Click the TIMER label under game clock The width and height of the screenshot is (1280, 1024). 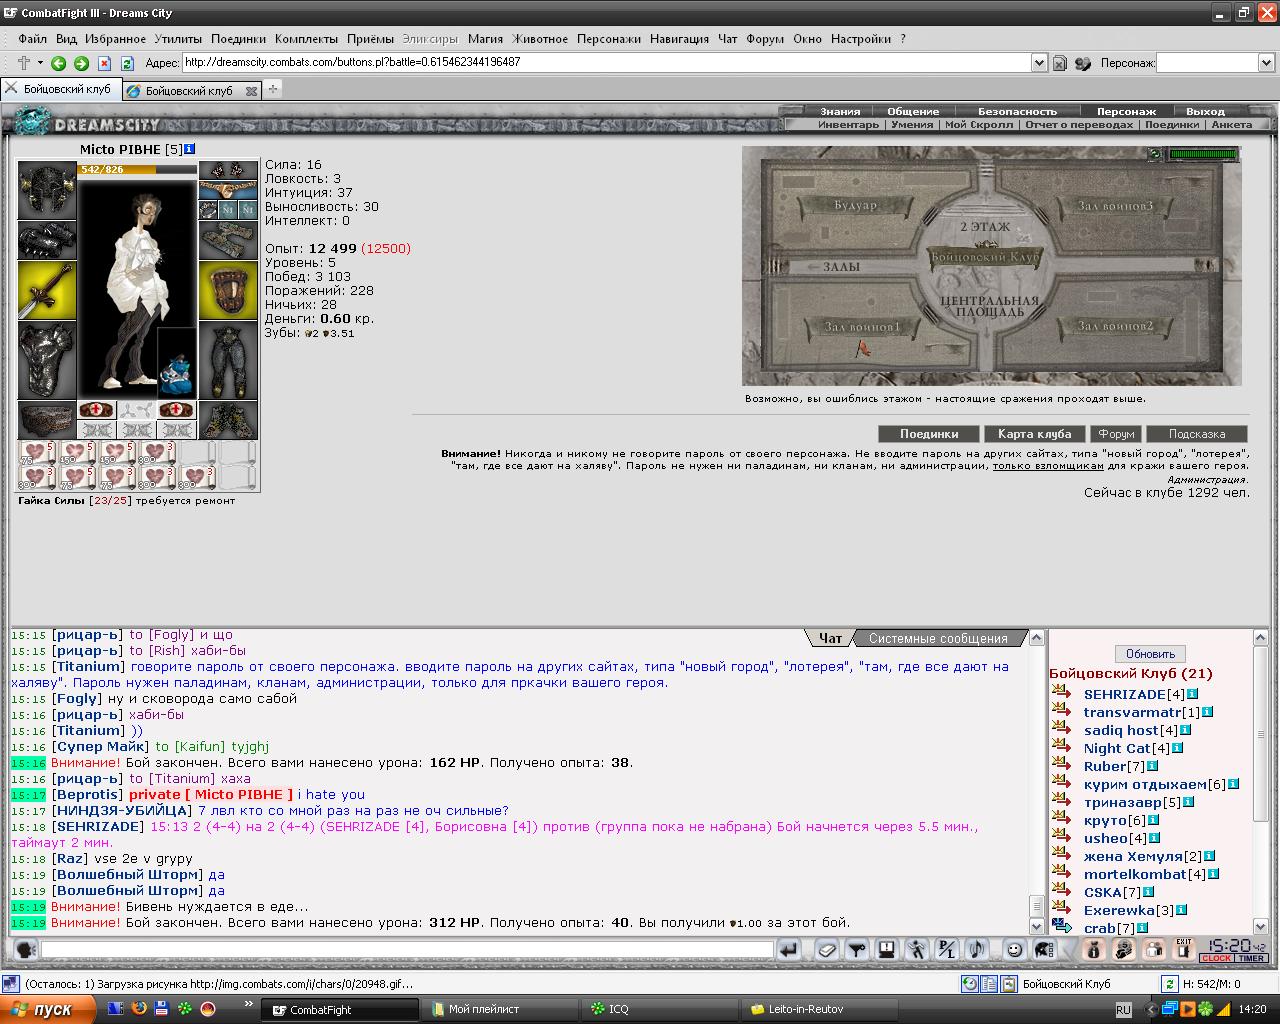click(x=1252, y=958)
